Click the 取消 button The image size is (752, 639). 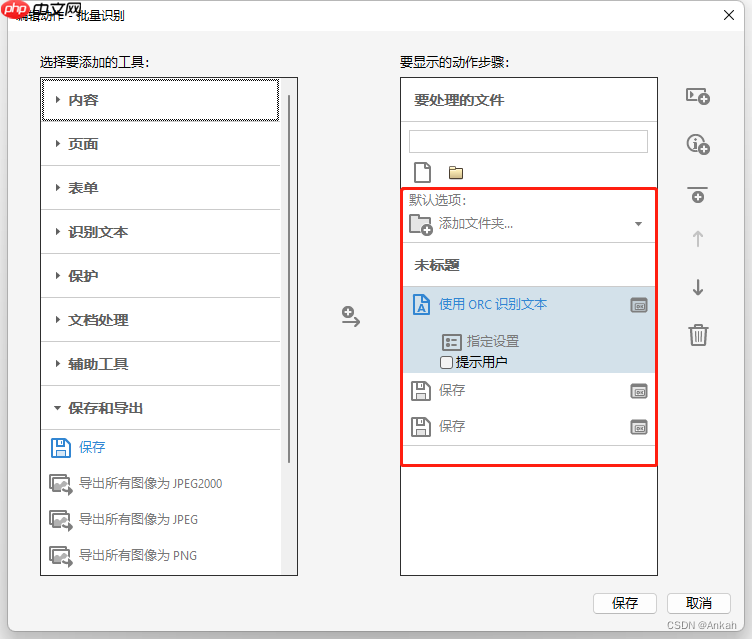coord(699,603)
